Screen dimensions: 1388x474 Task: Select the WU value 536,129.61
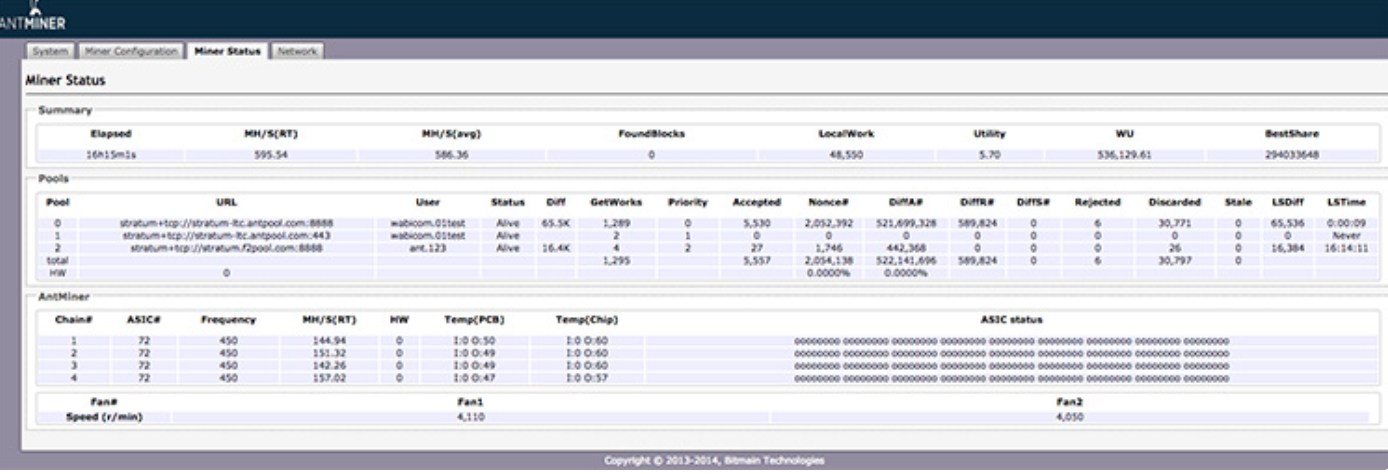pyautogui.click(x=1125, y=155)
